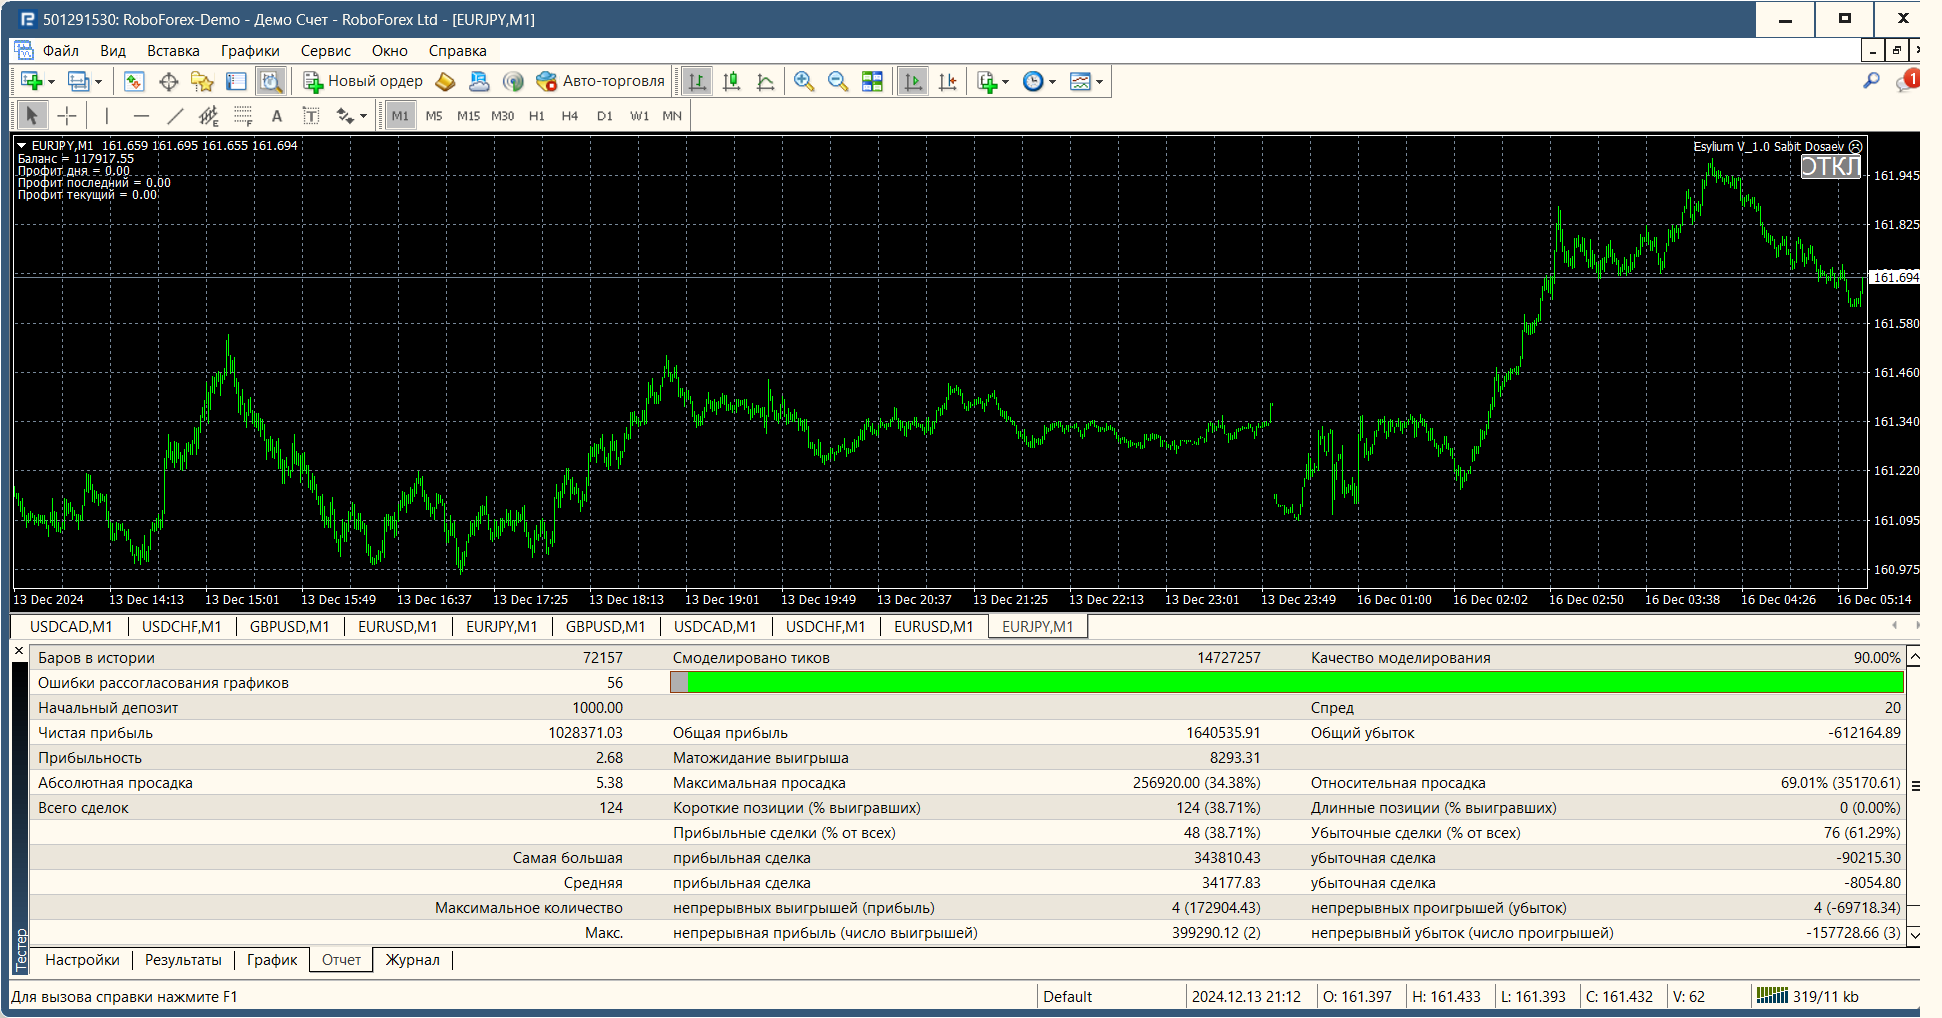
Task: Open the Вставка menu
Action: coord(173,51)
